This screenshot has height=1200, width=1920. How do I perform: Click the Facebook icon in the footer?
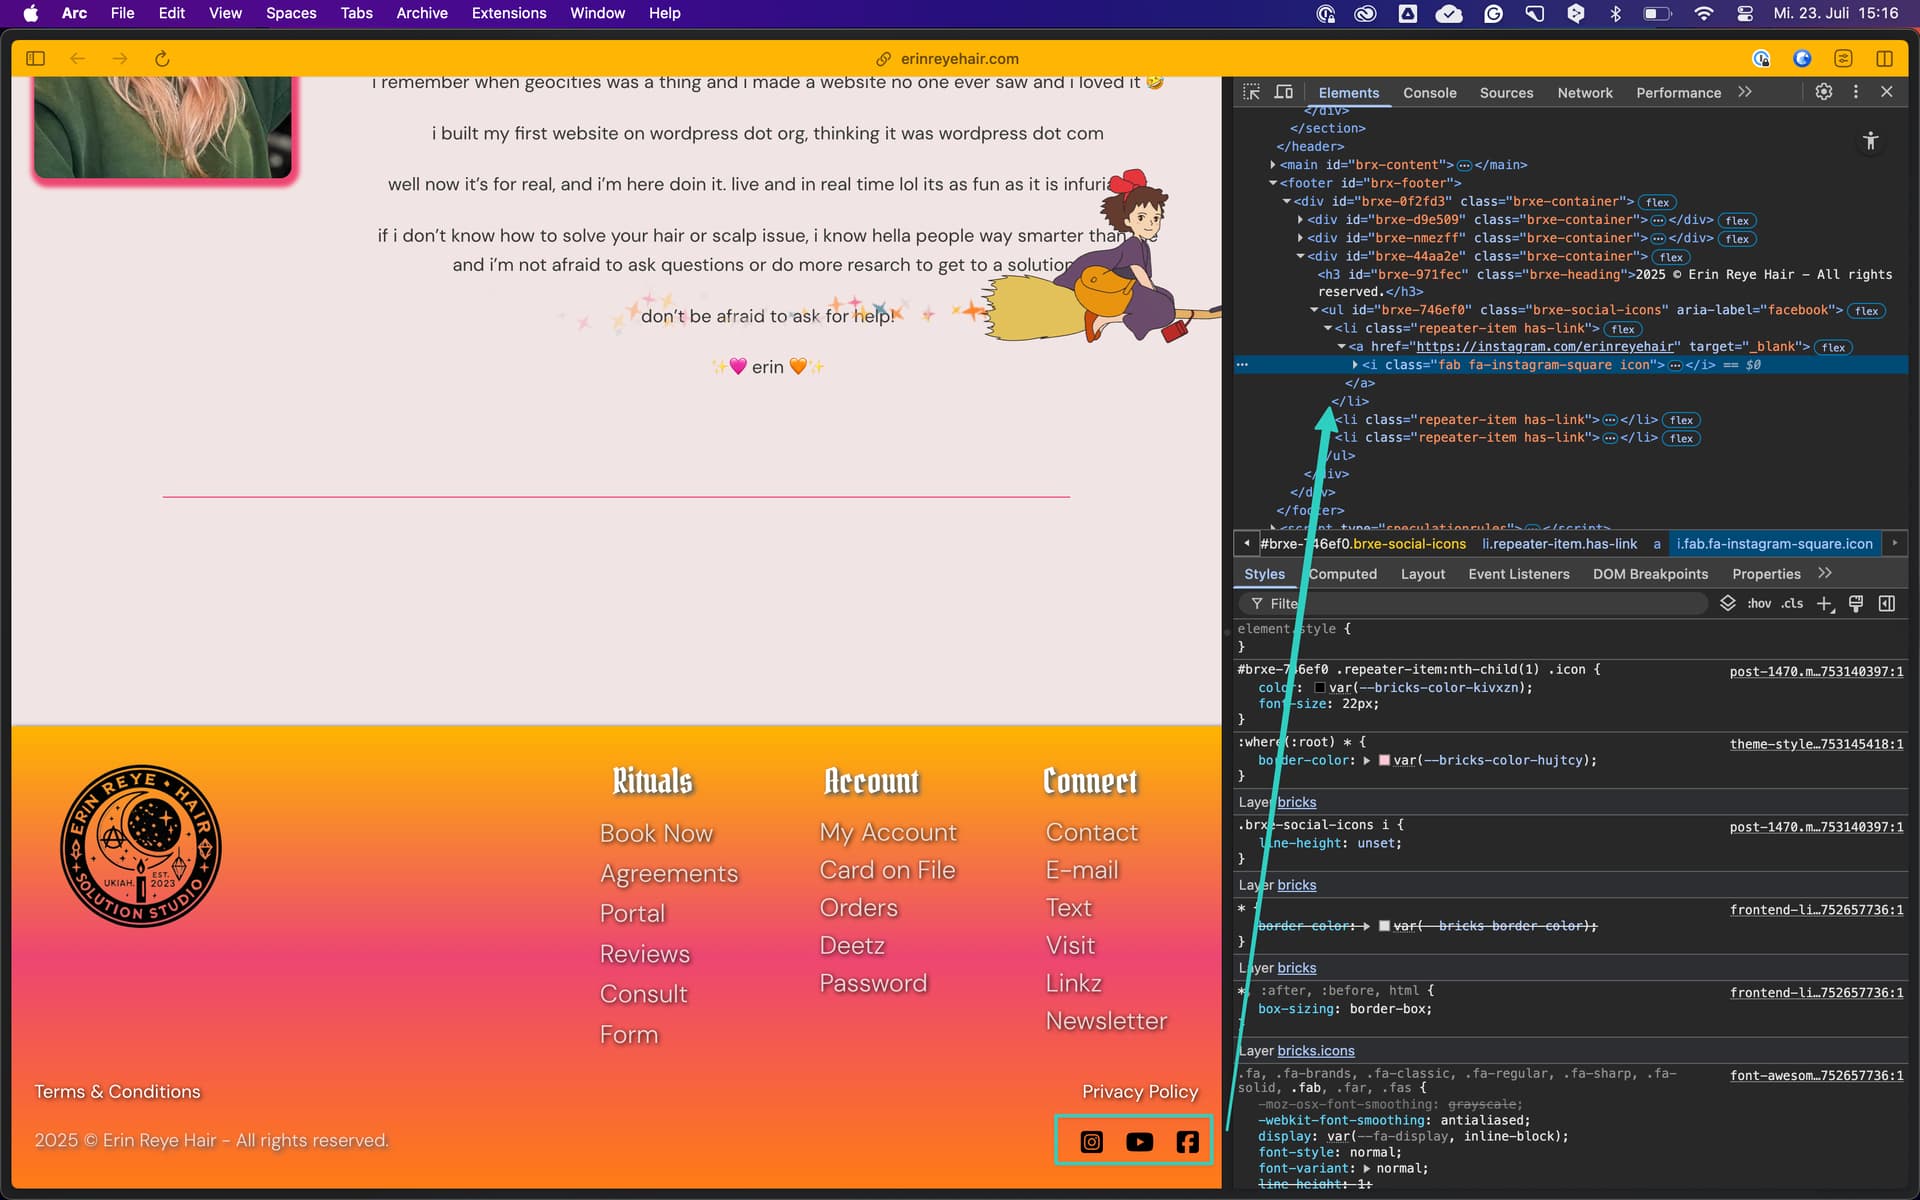pyautogui.click(x=1187, y=1142)
